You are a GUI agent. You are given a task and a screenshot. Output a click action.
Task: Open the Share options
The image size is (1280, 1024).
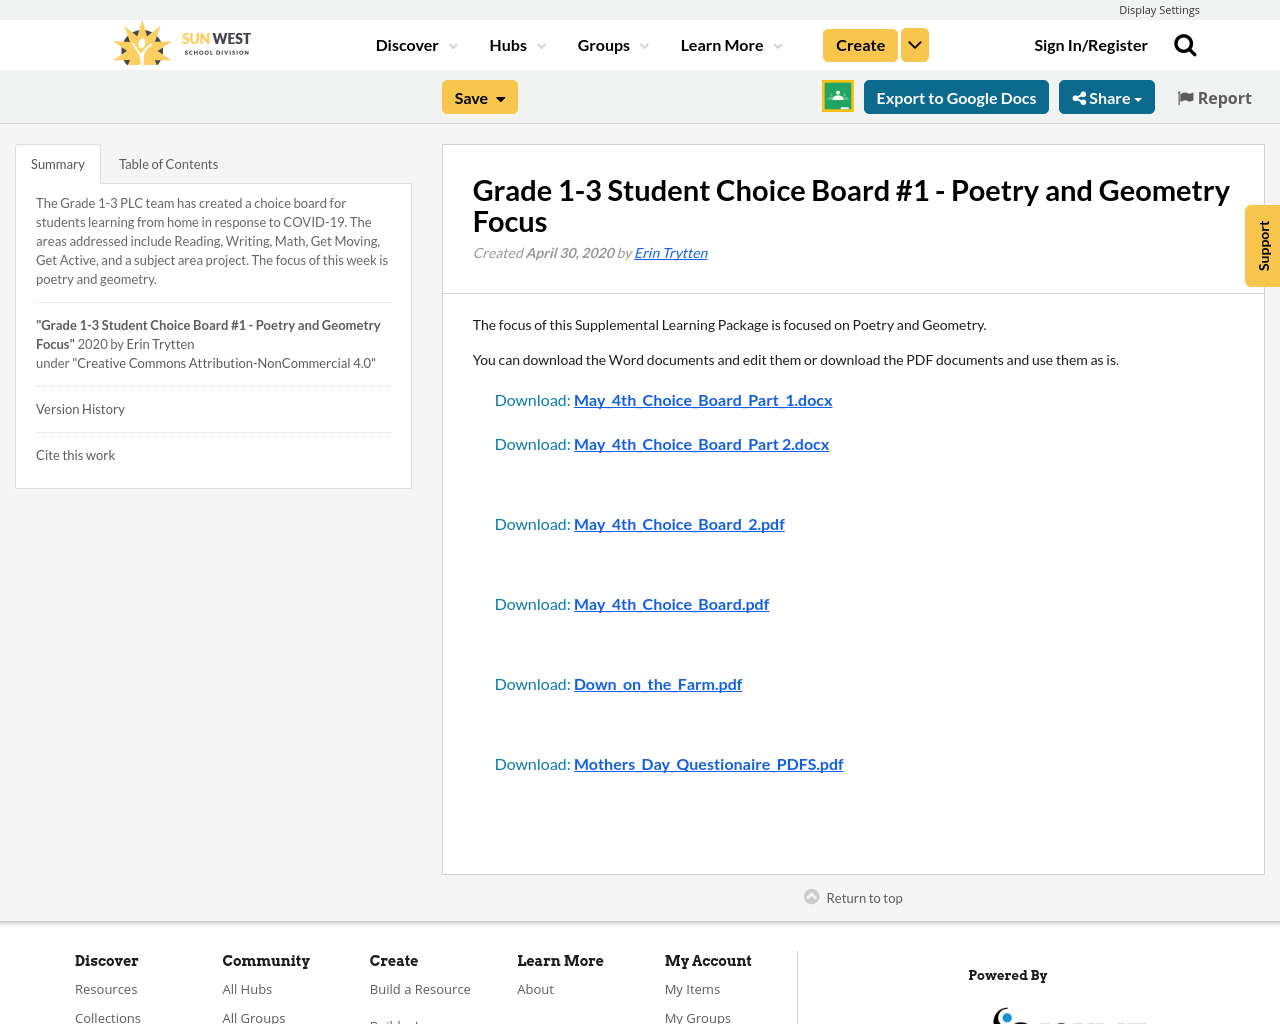click(1106, 96)
